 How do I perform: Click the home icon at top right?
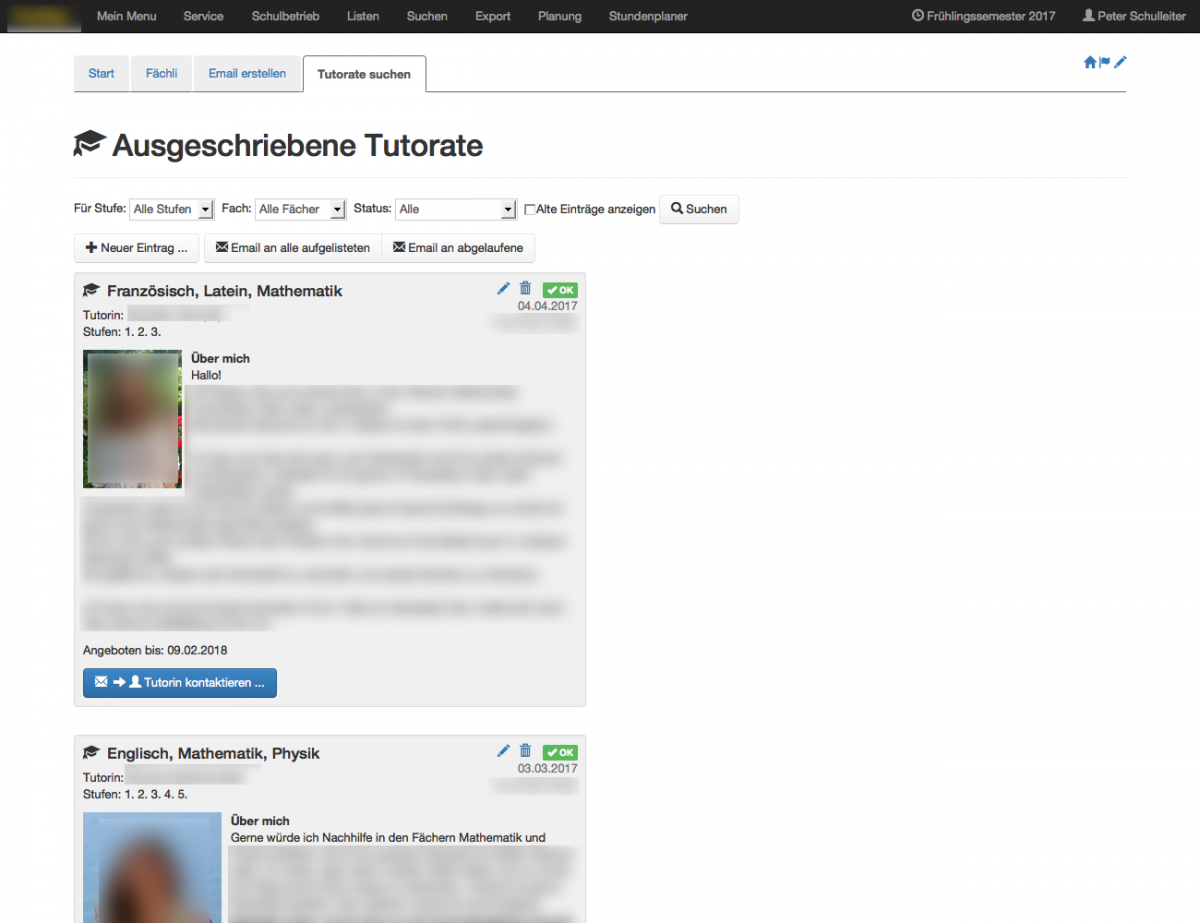[x=1090, y=62]
